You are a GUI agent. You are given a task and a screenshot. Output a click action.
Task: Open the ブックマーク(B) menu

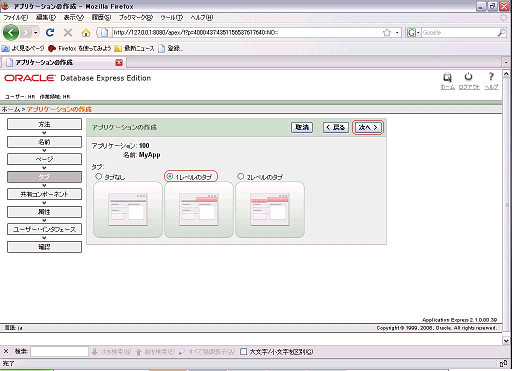pos(136,17)
